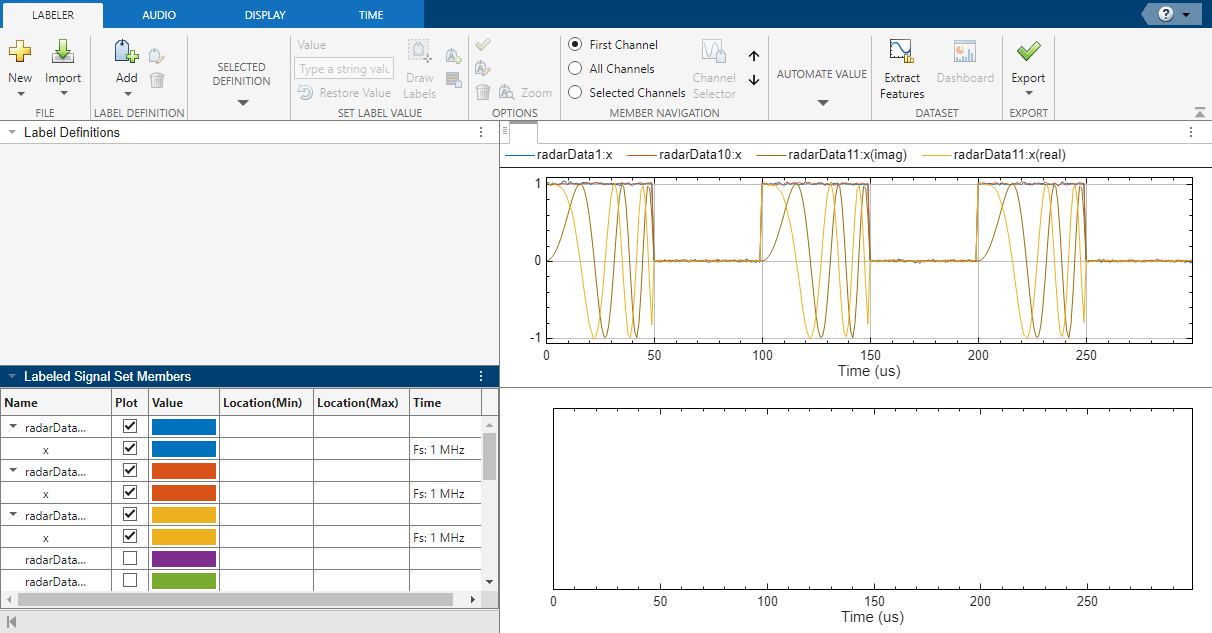Click the Add label definition icon
The height and width of the screenshot is (633, 1212).
pos(126,53)
